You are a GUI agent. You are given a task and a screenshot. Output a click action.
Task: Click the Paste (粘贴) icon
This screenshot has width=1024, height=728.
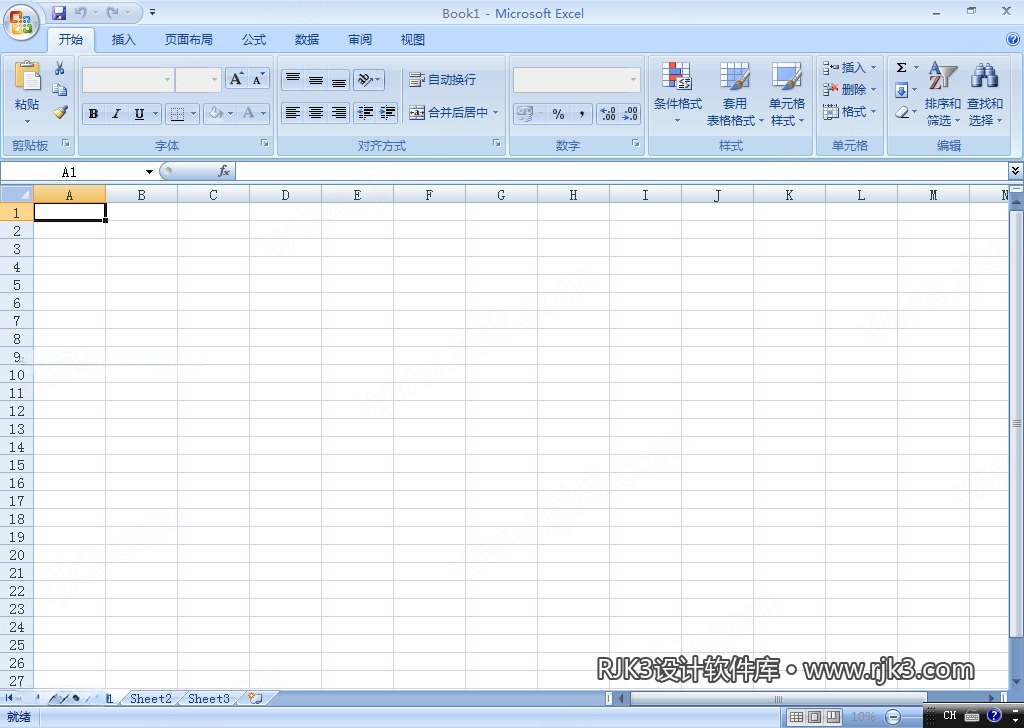(x=27, y=76)
